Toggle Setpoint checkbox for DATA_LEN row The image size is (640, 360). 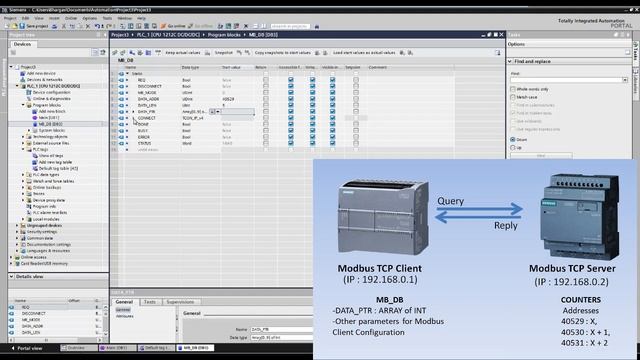(x=356, y=105)
